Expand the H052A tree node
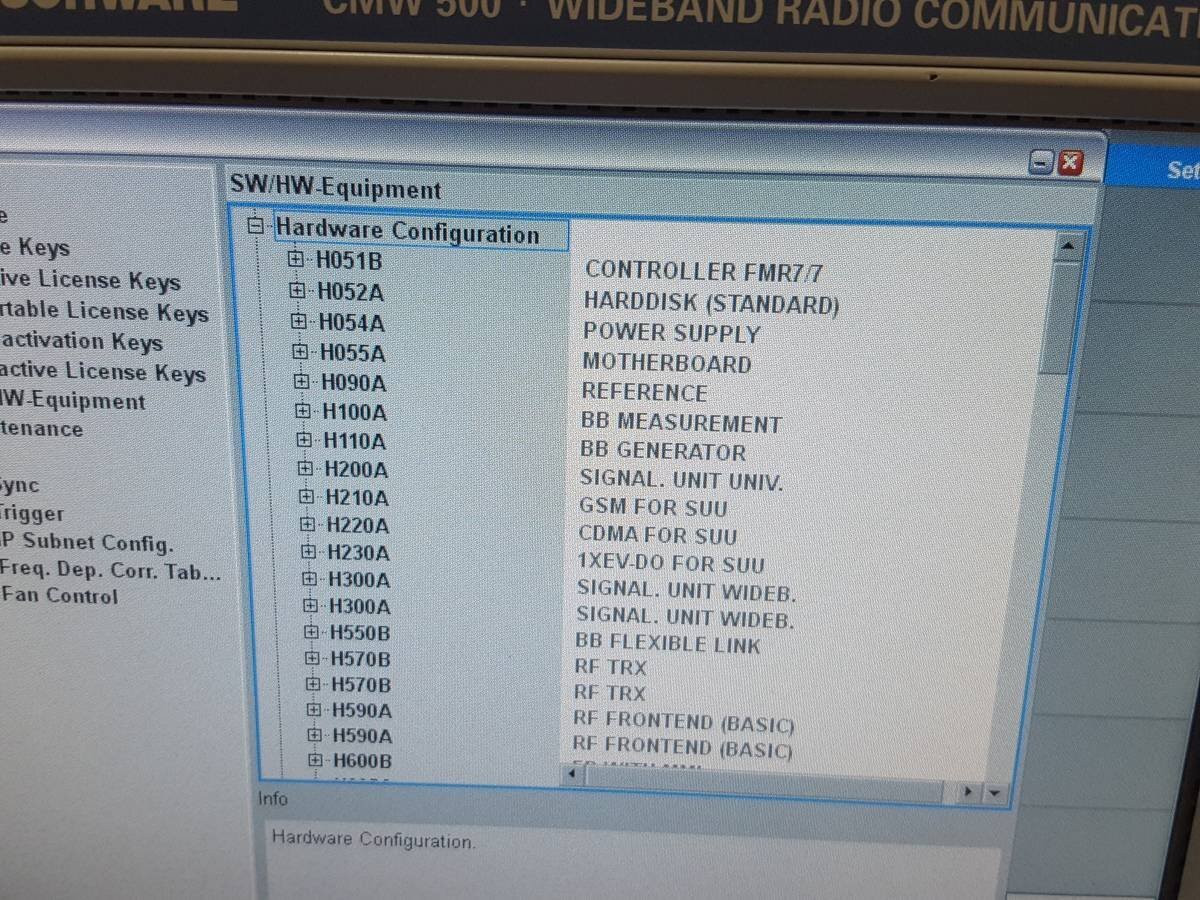 click(x=297, y=291)
